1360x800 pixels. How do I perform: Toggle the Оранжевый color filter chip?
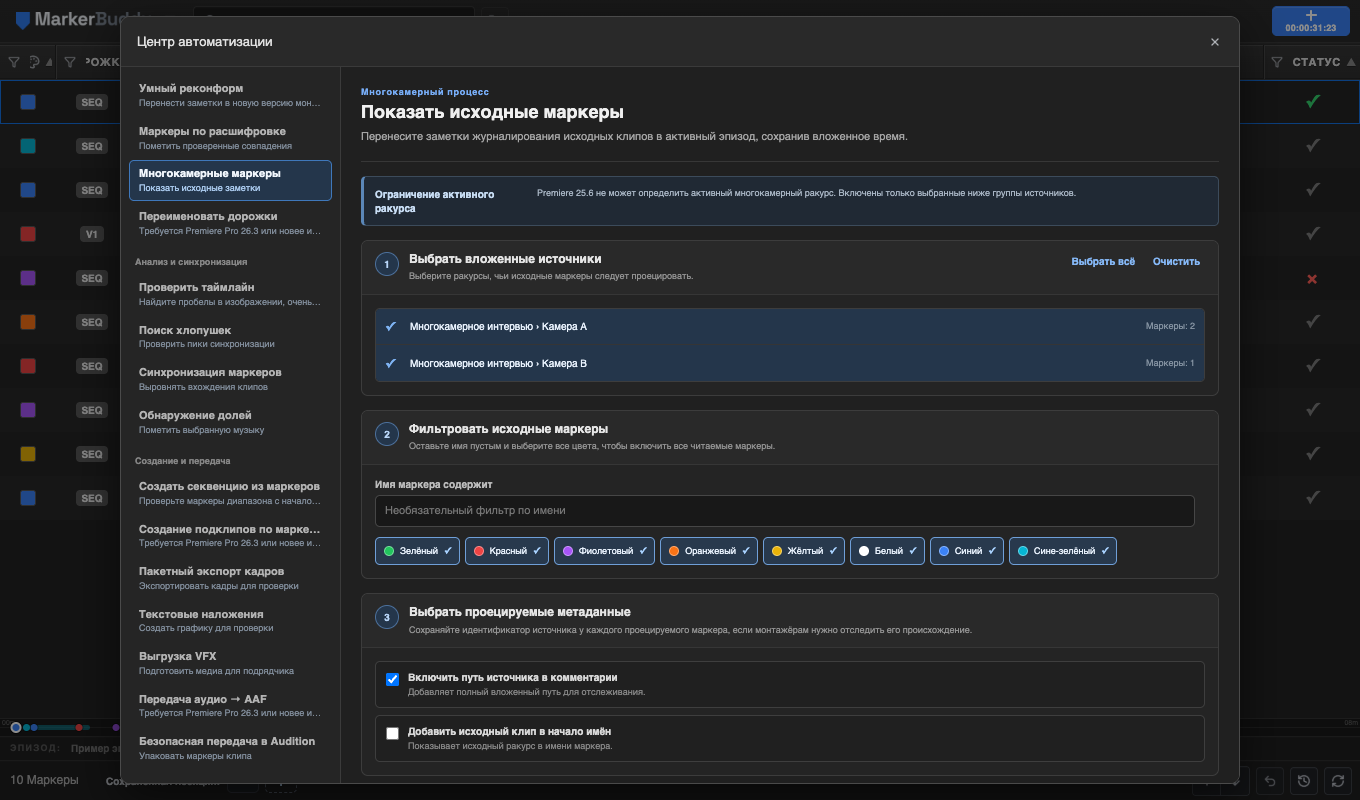click(x=708, y=551)
